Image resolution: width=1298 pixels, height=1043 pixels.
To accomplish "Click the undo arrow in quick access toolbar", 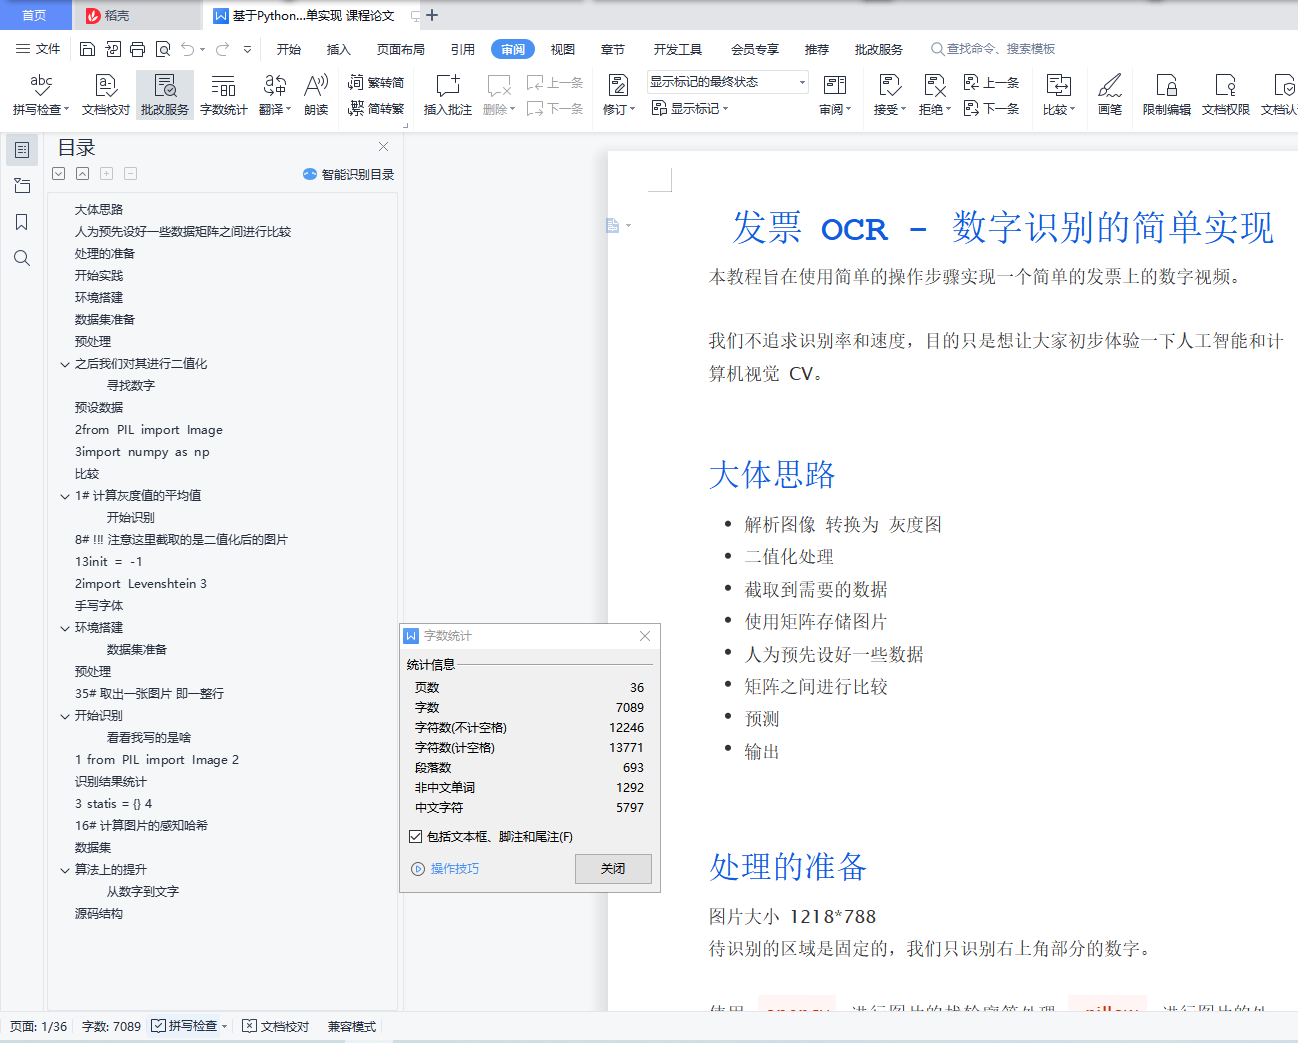I will 187,49.
